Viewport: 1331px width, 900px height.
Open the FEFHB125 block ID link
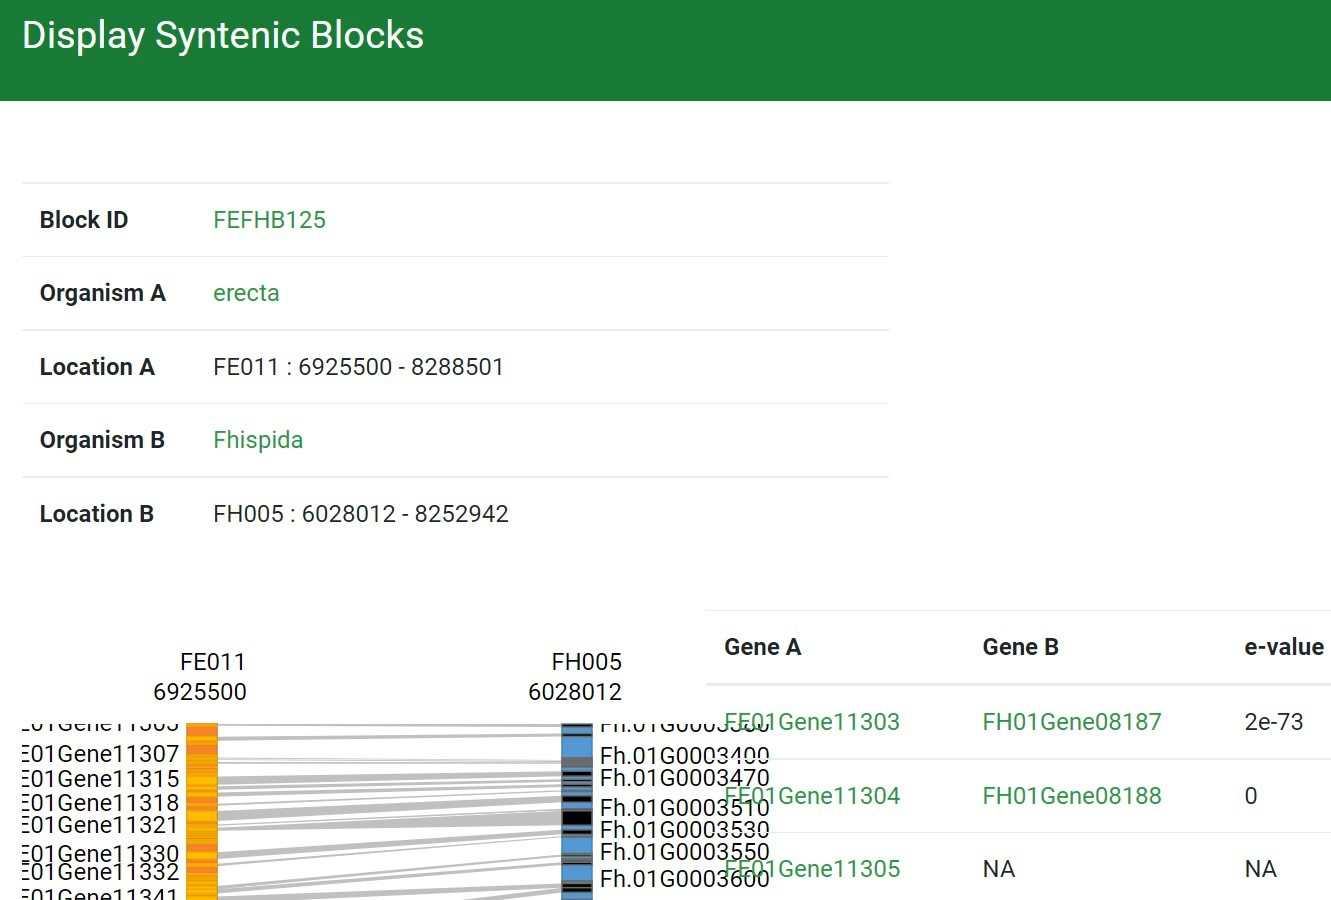coord(269,220)
